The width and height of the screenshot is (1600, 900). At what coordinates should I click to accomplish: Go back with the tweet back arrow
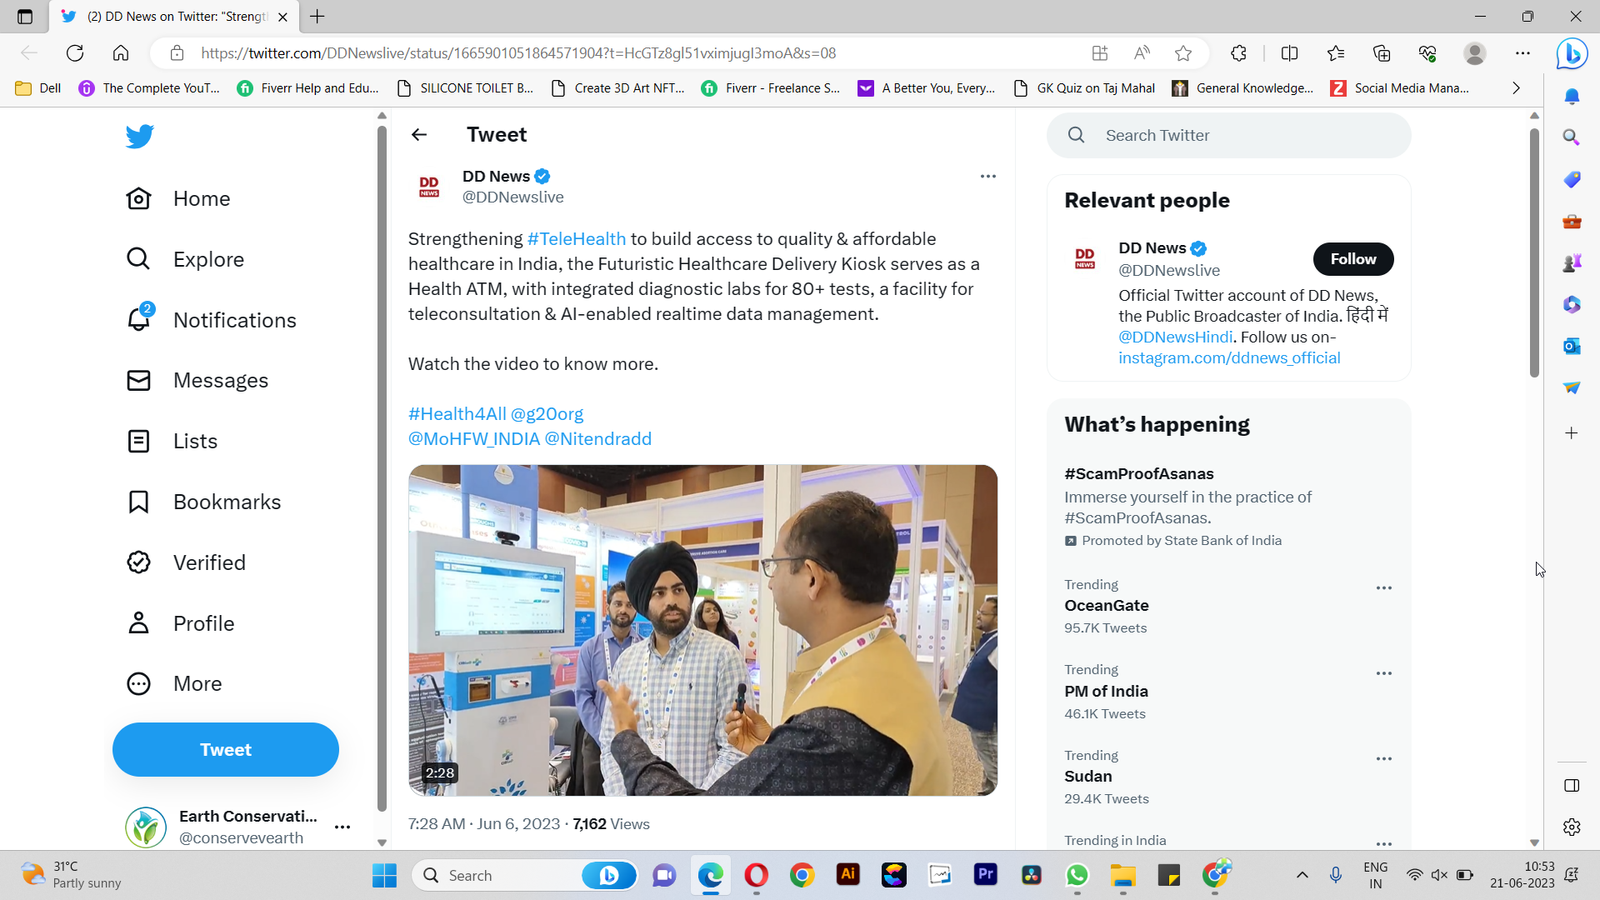(x=419, y=135)
